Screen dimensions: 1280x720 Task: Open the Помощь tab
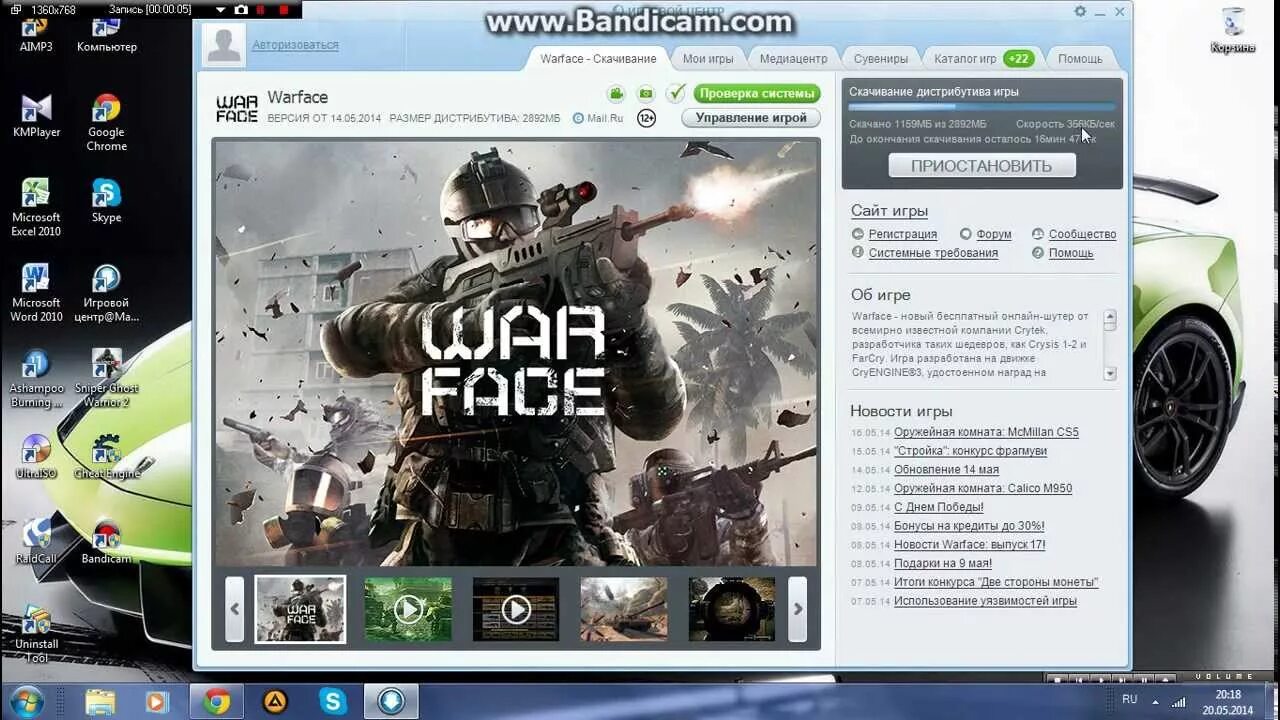[1080, 58]
